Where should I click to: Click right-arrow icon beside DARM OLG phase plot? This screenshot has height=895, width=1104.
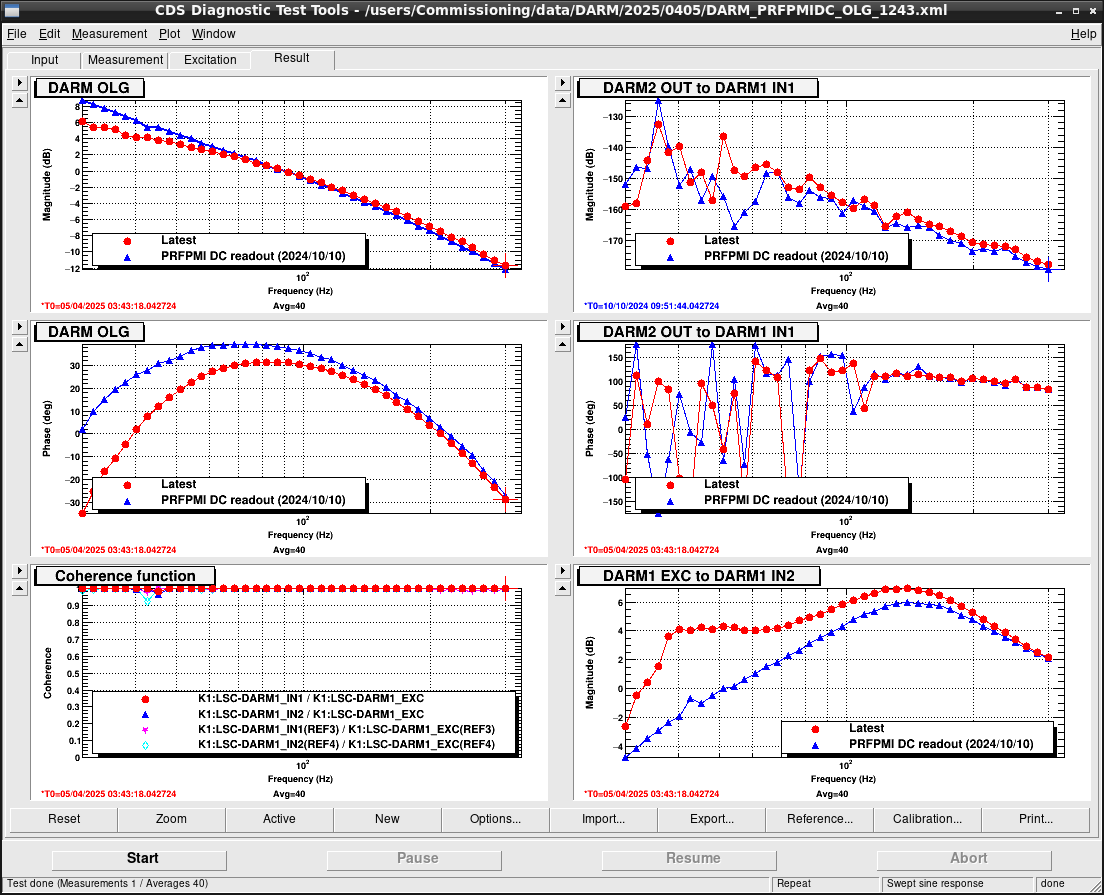pos(20,327)
